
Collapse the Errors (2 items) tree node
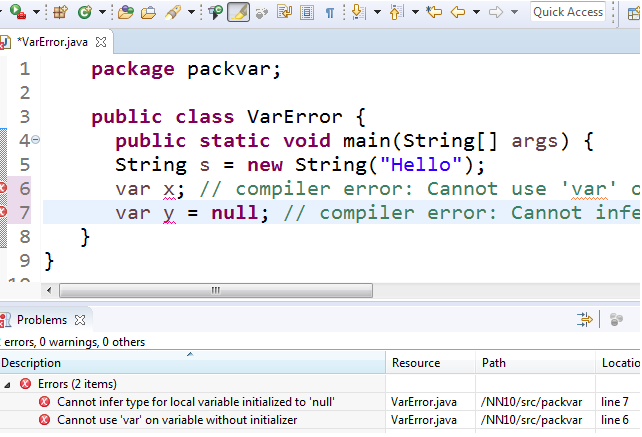(7, 384)
